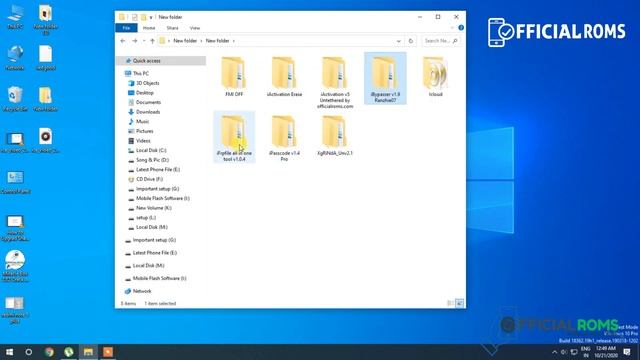Click the volume tray icon
Image resolution: width=640 pixels, height=360 pixels.
pos(564,352)
